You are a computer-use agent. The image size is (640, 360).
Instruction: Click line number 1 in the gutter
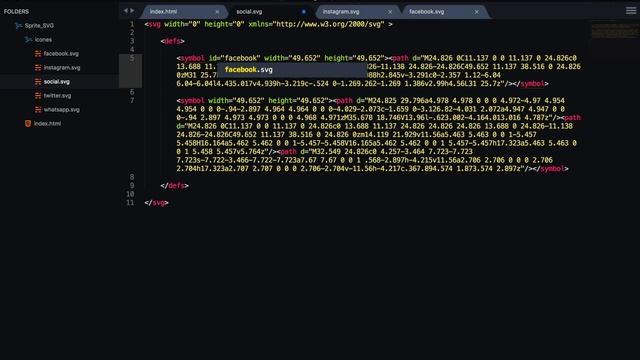(x=132, y=24)
